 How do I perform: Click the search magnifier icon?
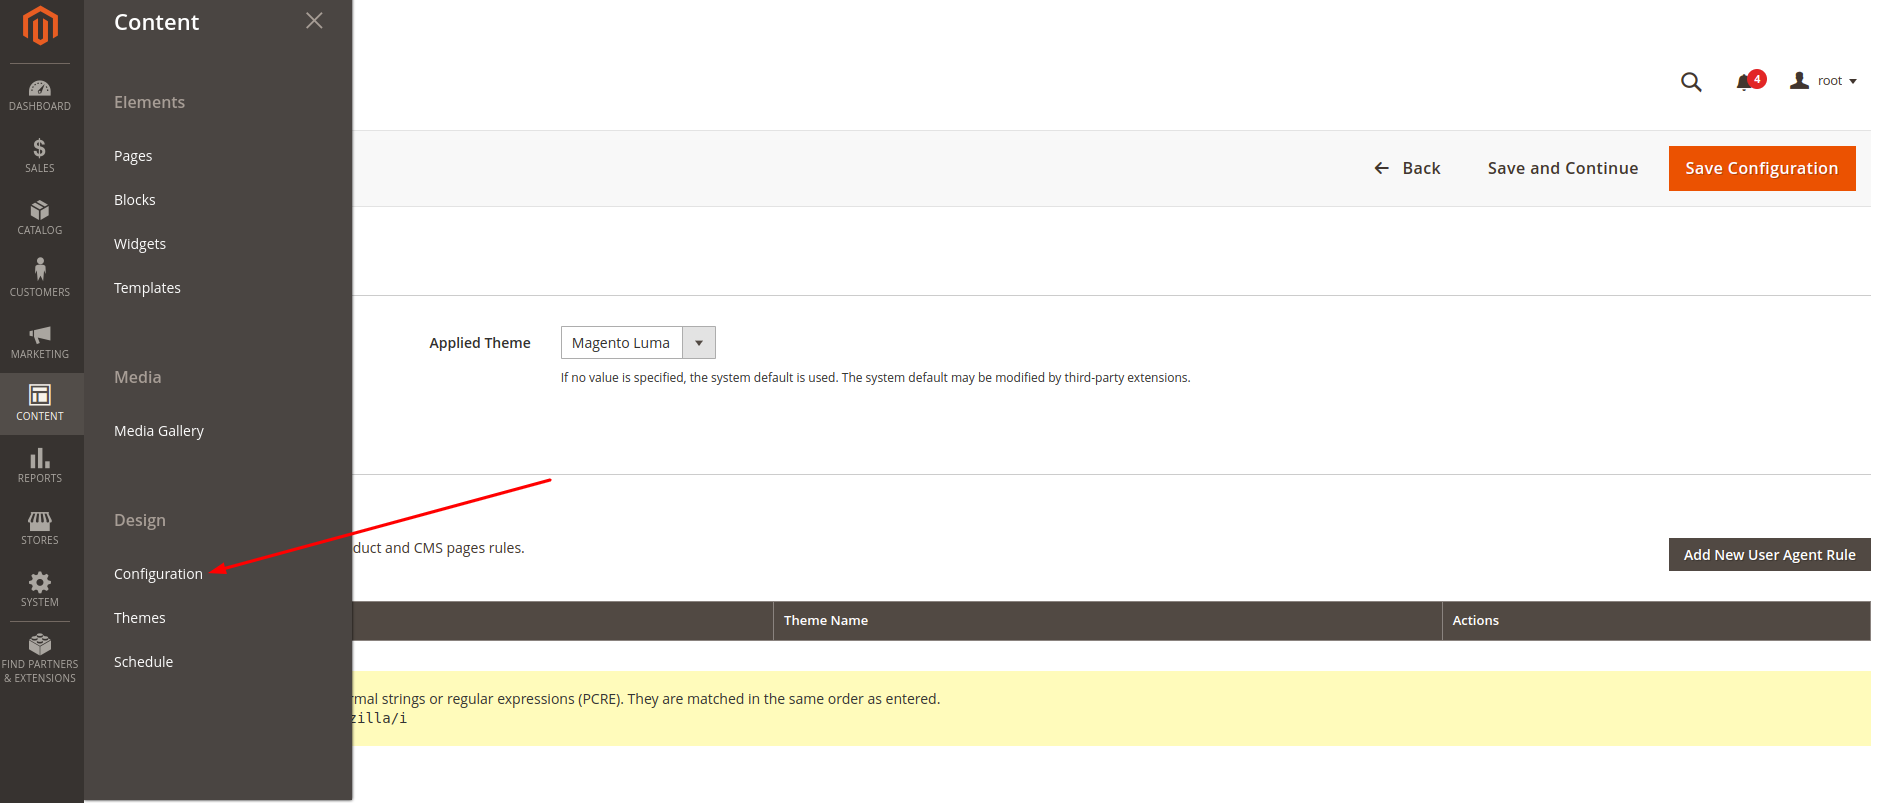pyautogui.click(x=1691, y=82)
